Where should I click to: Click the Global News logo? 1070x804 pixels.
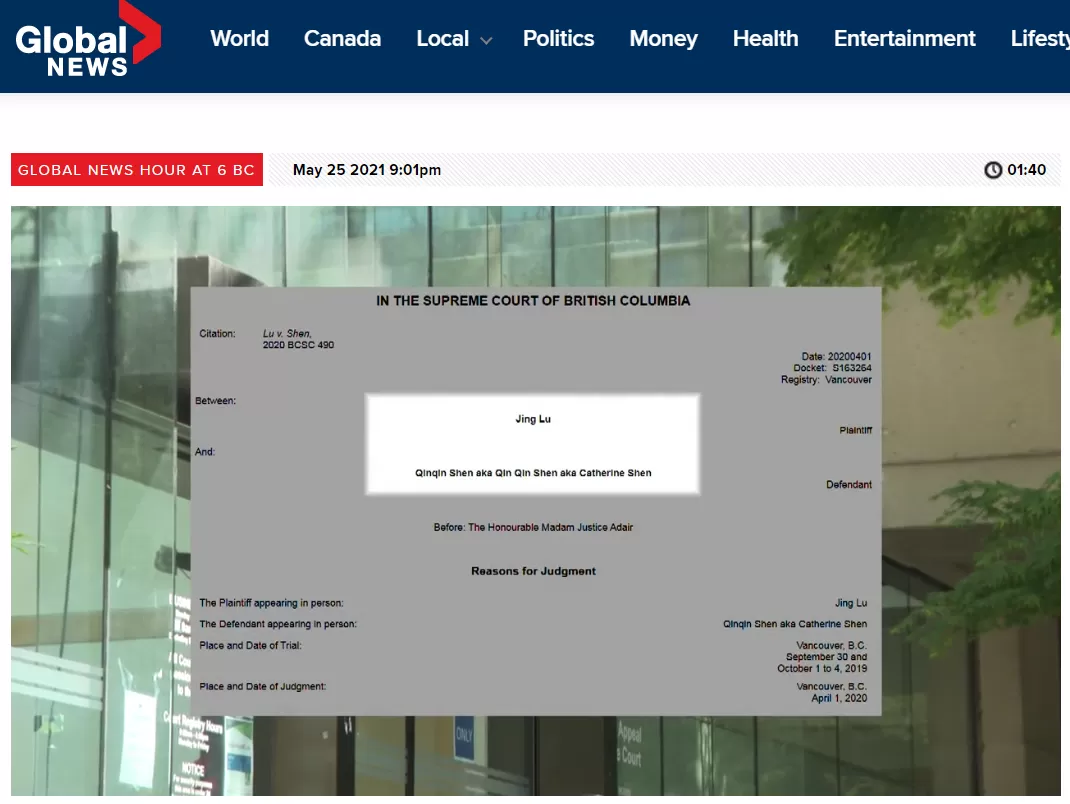pyautogui.click(x=88, y=41)
